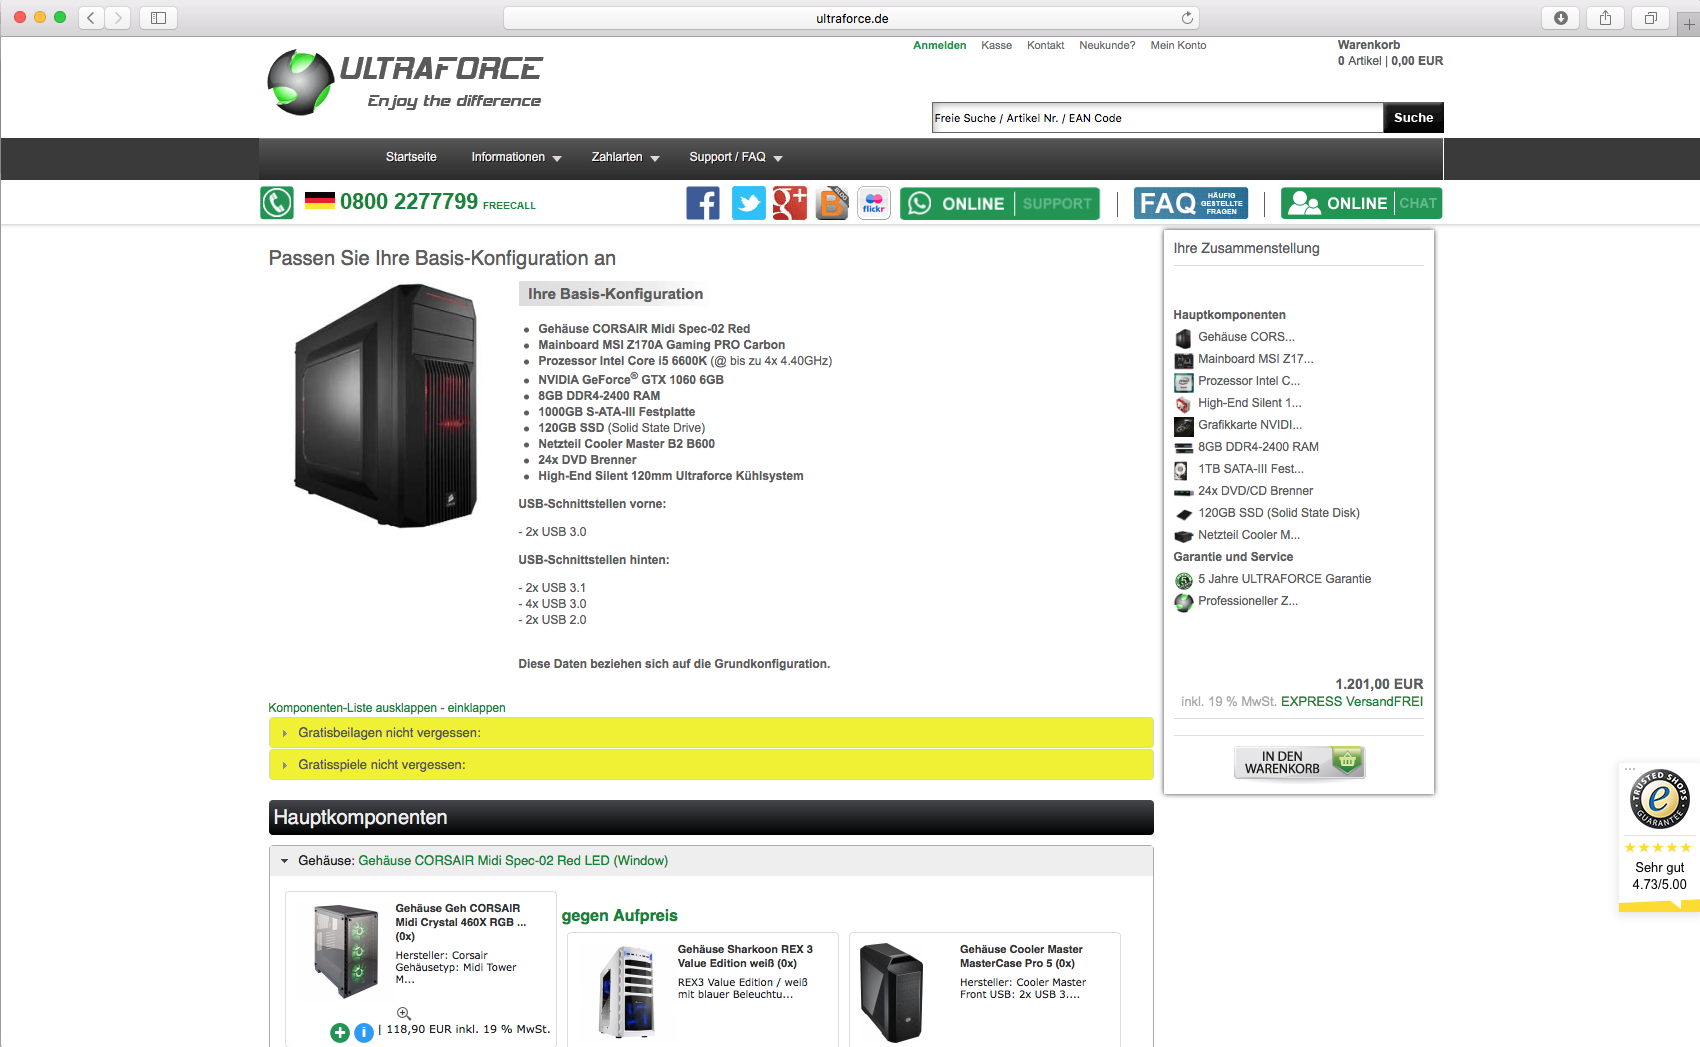
Task: Open the Online Chat button
Action: (1361, 203)
